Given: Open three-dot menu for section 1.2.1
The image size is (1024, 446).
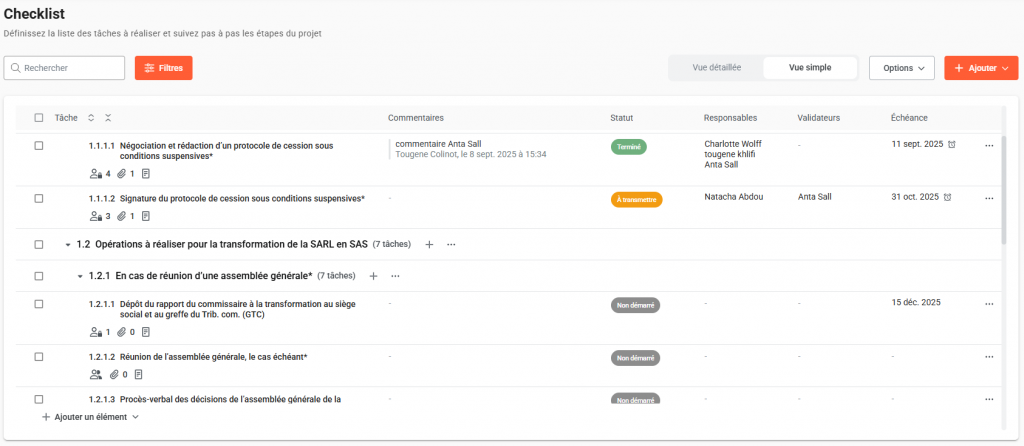Looking at the screenshot, I should tap(395, 276).
